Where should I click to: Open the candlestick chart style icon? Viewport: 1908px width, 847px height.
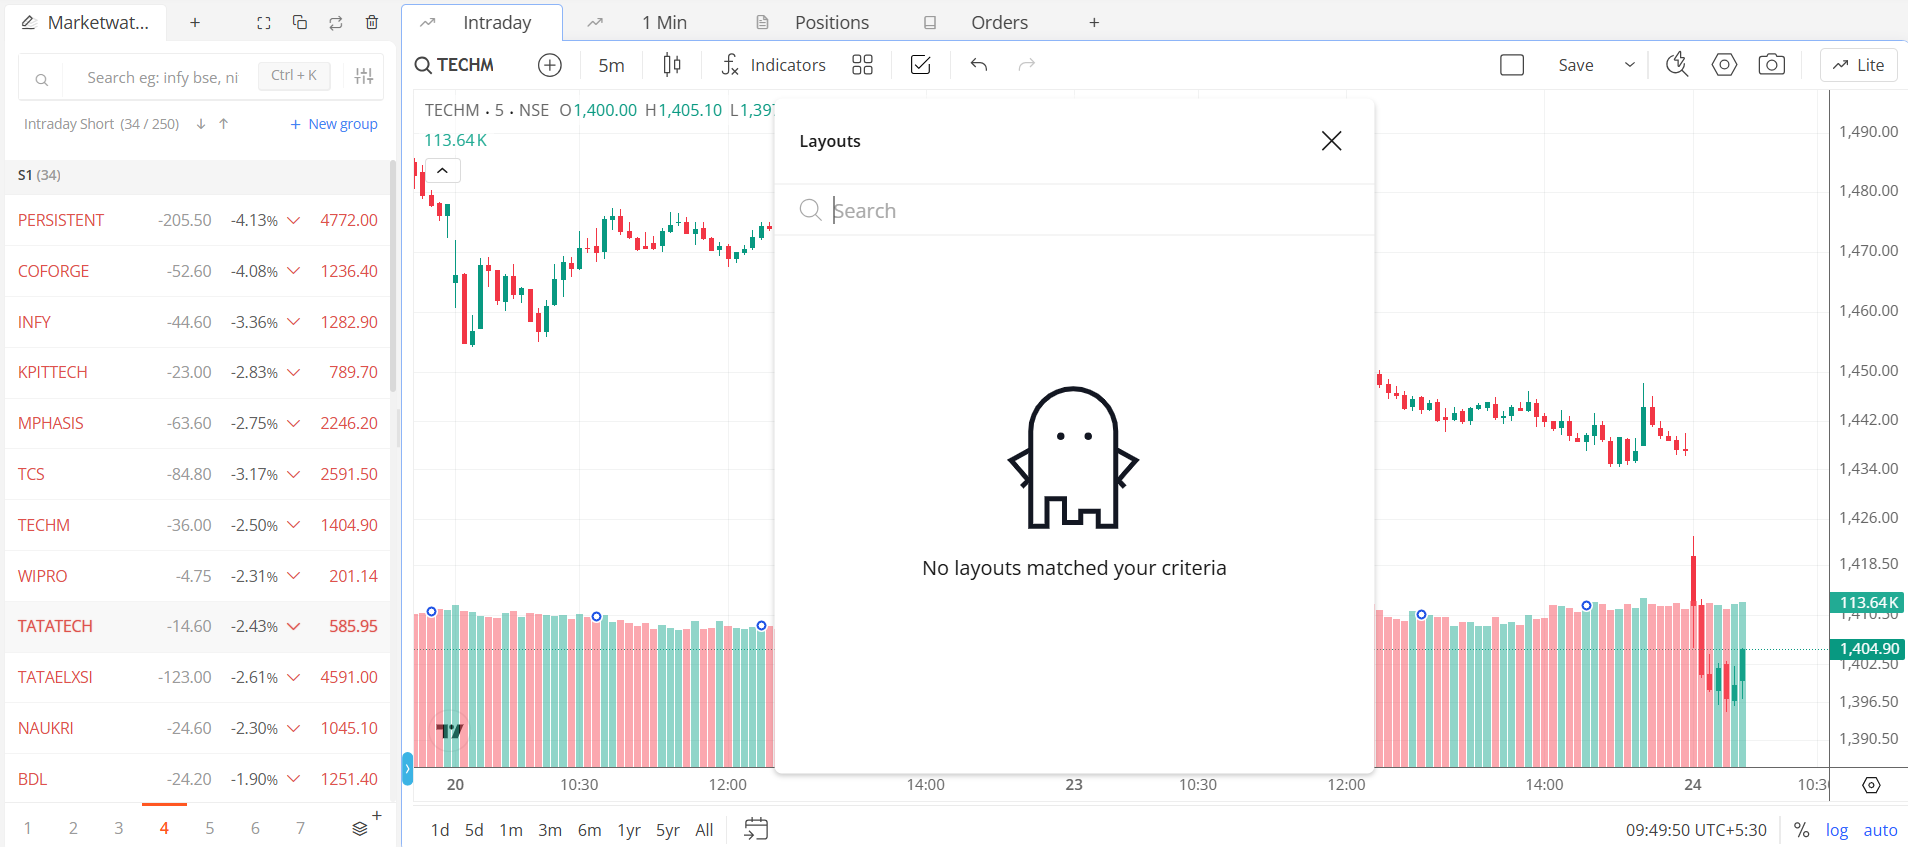[x=672, y=65]
